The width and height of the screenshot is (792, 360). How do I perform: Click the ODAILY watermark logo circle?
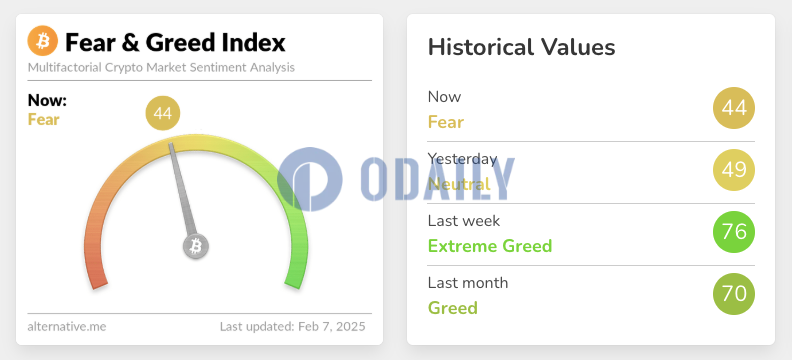click(310, 179)
